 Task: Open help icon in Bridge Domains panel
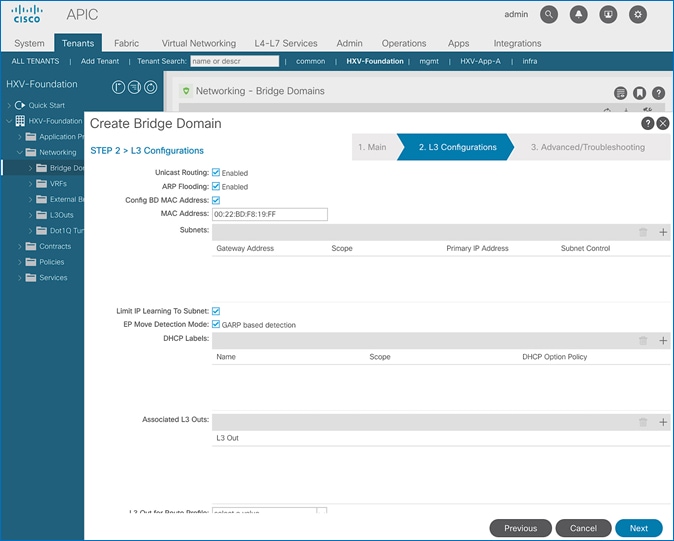659,93
